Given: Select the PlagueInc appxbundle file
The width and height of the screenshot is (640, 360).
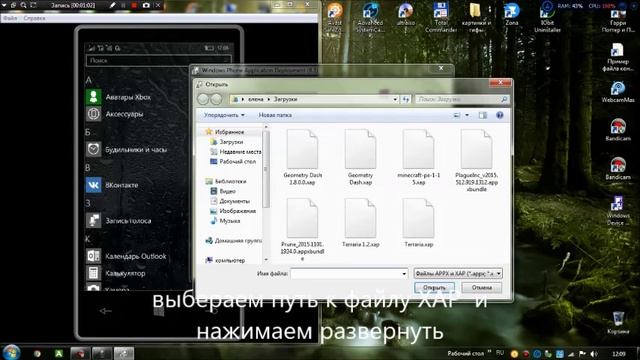Looking at the screenshot, I should pos(476,160).
